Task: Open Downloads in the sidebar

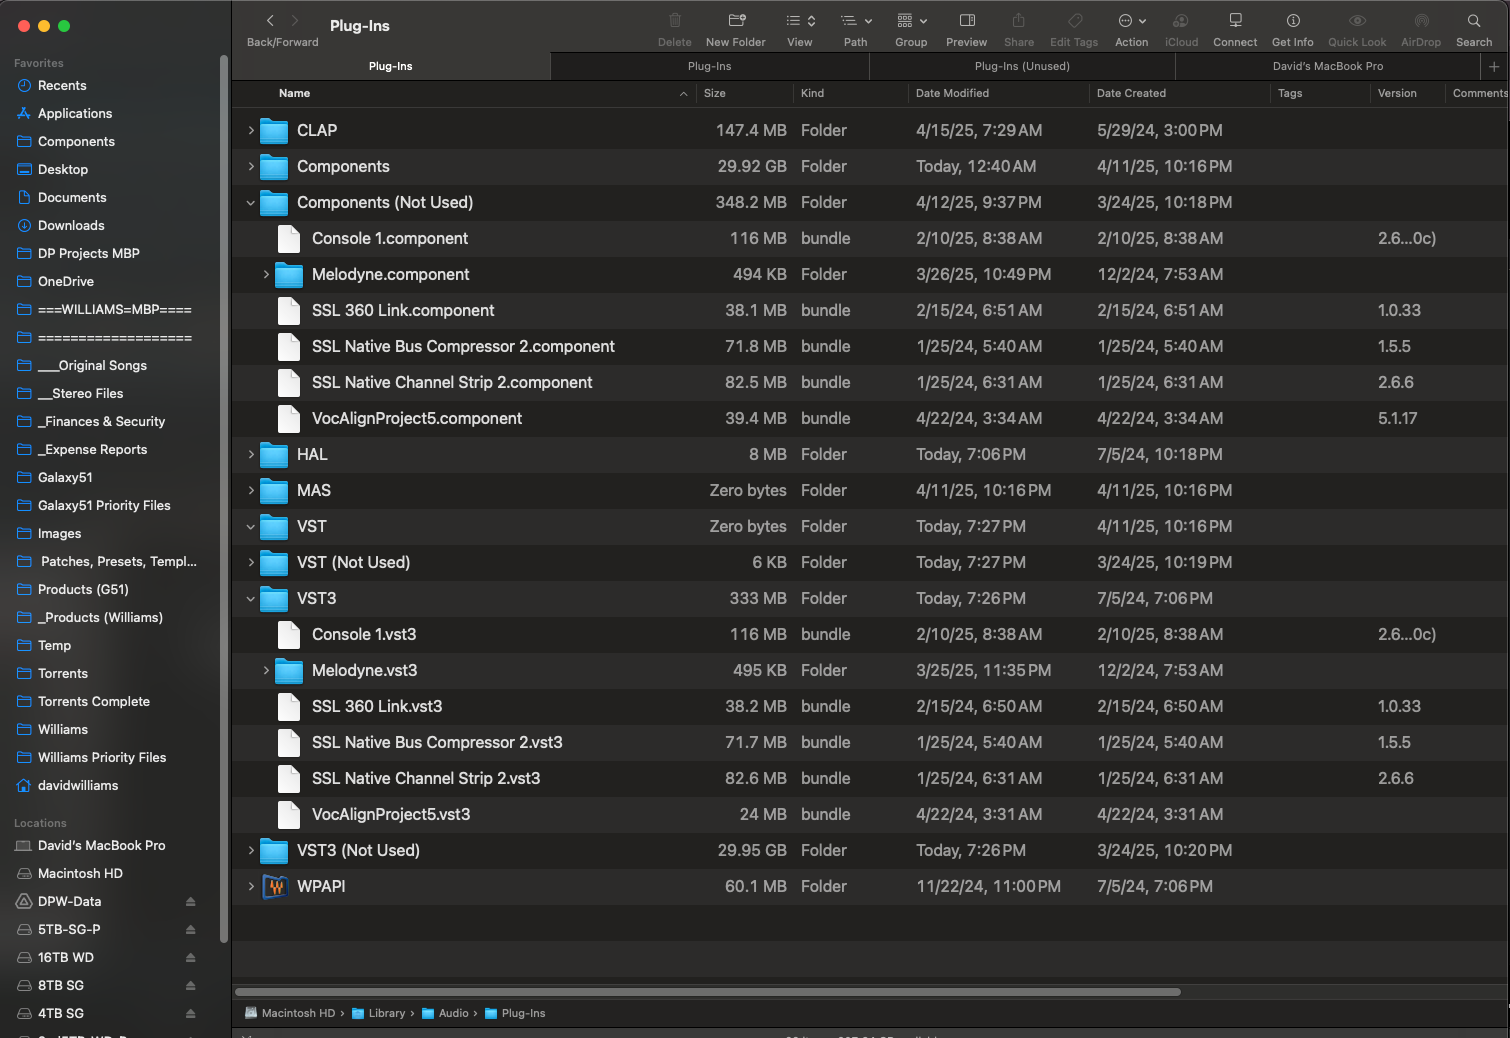Action: tap(71, 225)
